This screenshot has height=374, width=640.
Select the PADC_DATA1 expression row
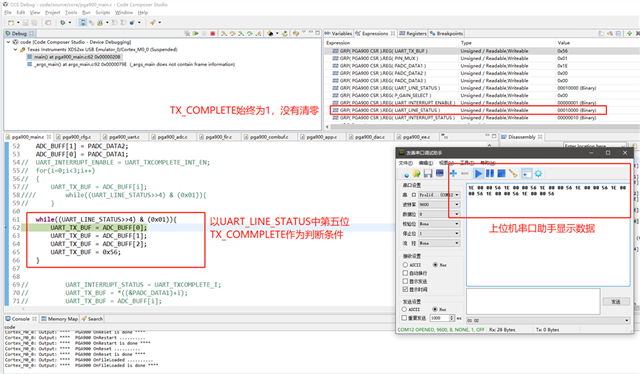click(x=481, y=66)
